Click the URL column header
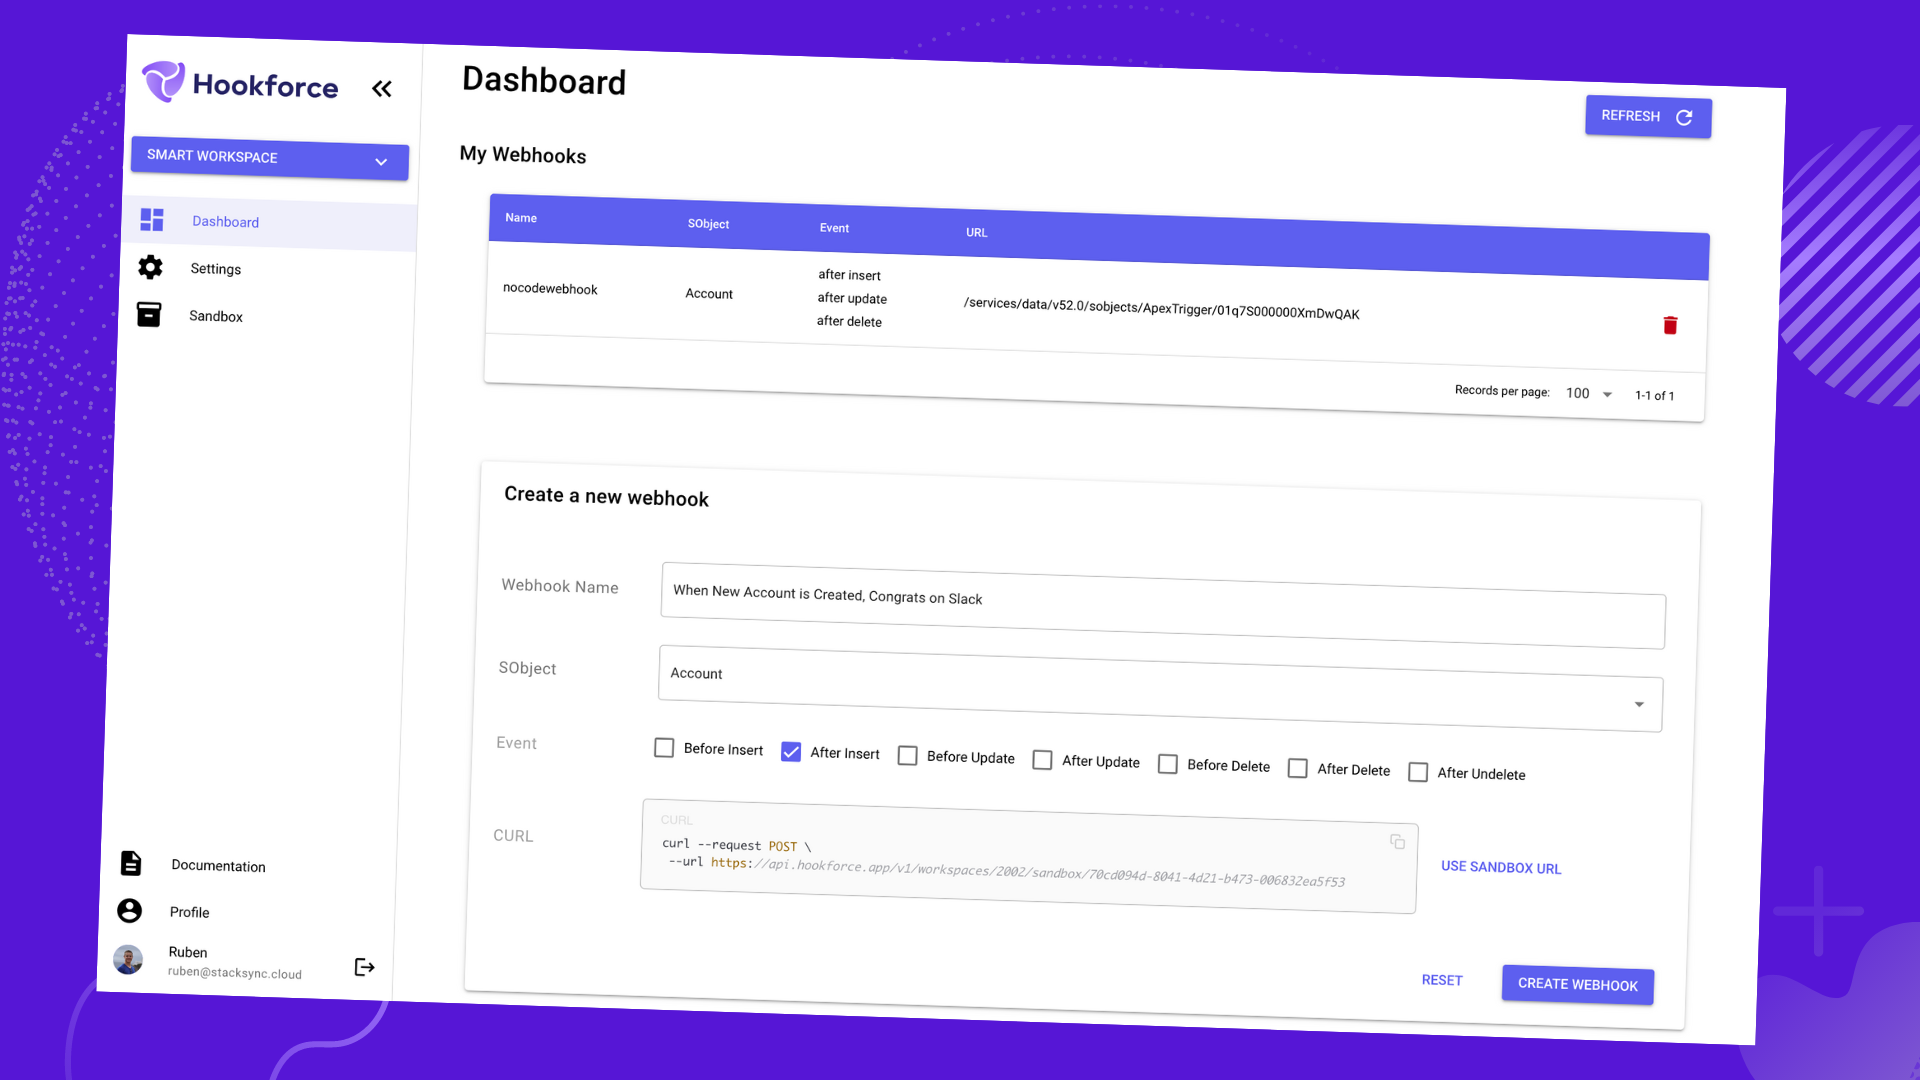 976,232
